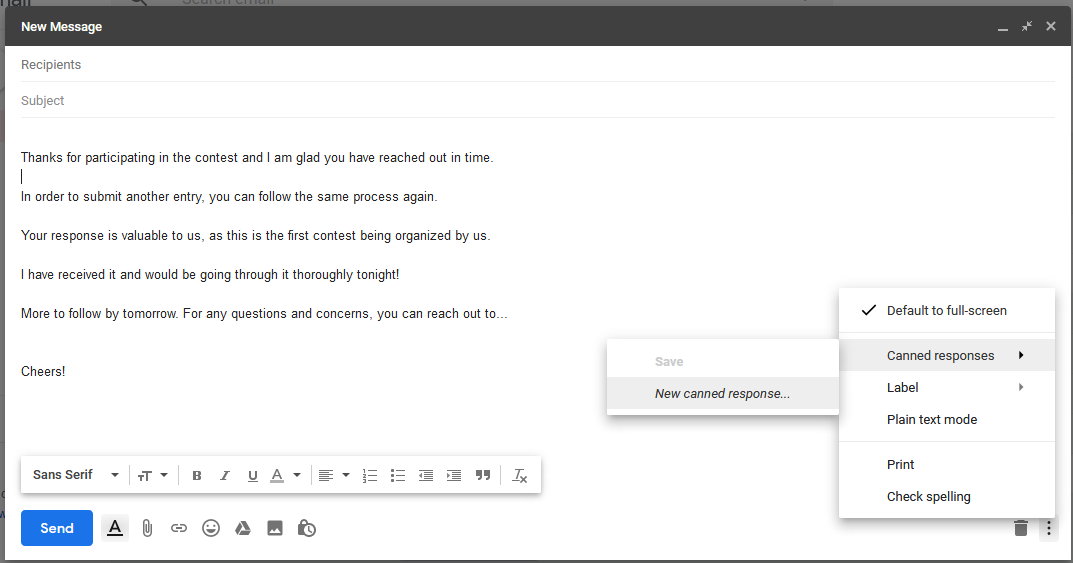Click the more options three-dot icon
1073x563 pixels.
click(x=1048, y=527)
